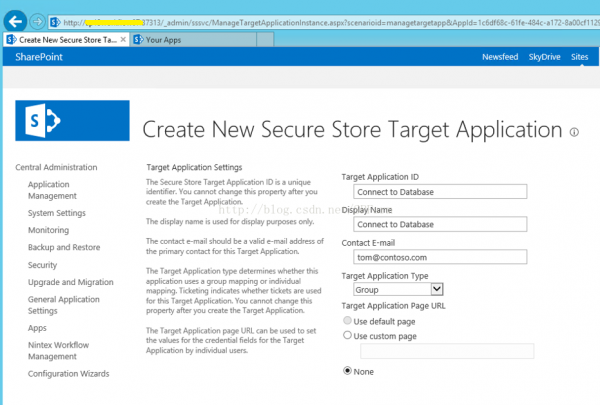Open Configuration Wizards in the sidebar
Image resolution: width=600 pixels, height=405 pixels.
click(68, 374)
